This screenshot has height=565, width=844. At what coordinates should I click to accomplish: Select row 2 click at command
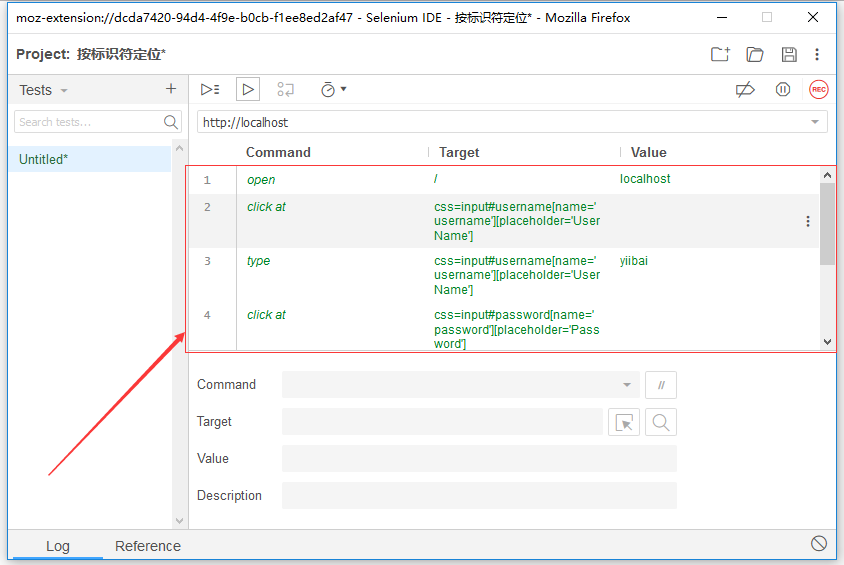[503, 221]
